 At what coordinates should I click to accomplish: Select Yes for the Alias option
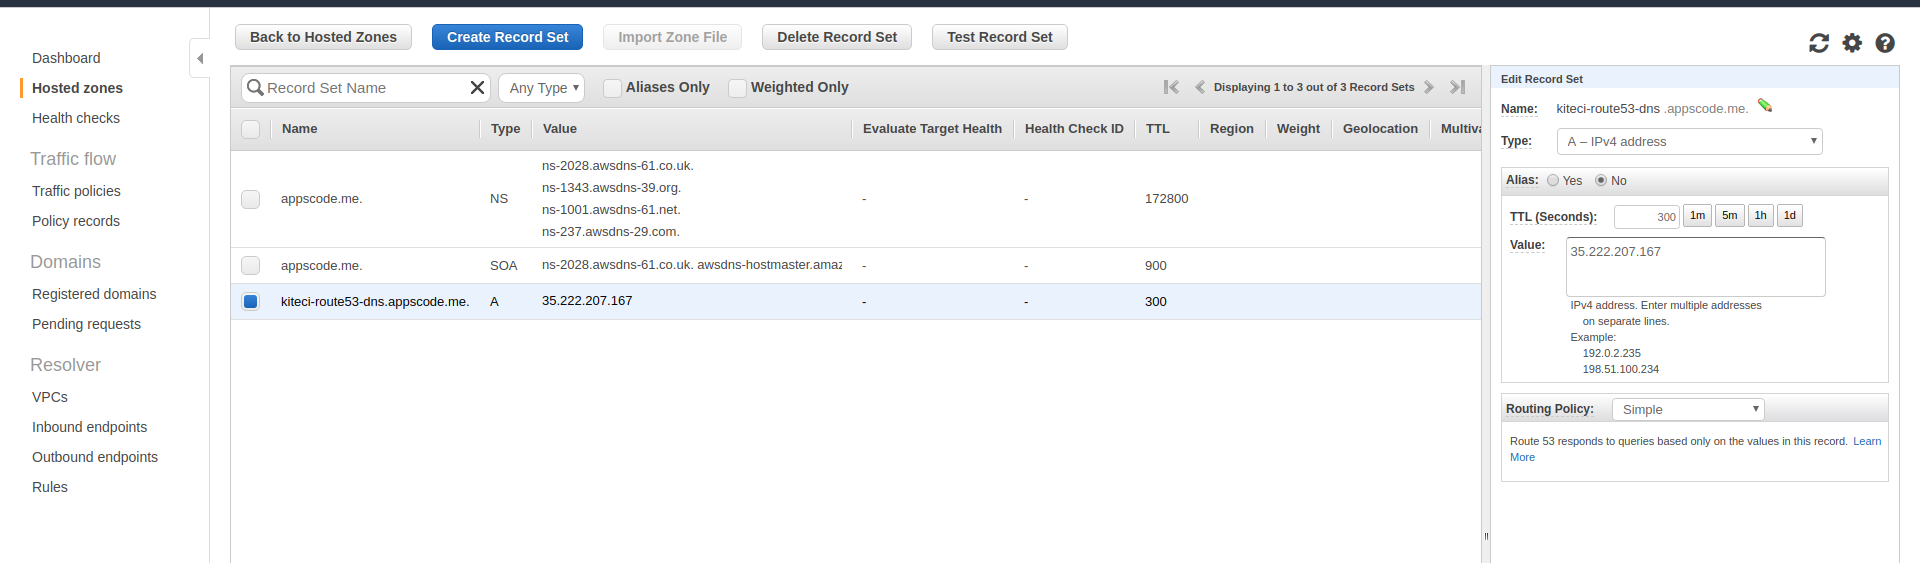1553,181
